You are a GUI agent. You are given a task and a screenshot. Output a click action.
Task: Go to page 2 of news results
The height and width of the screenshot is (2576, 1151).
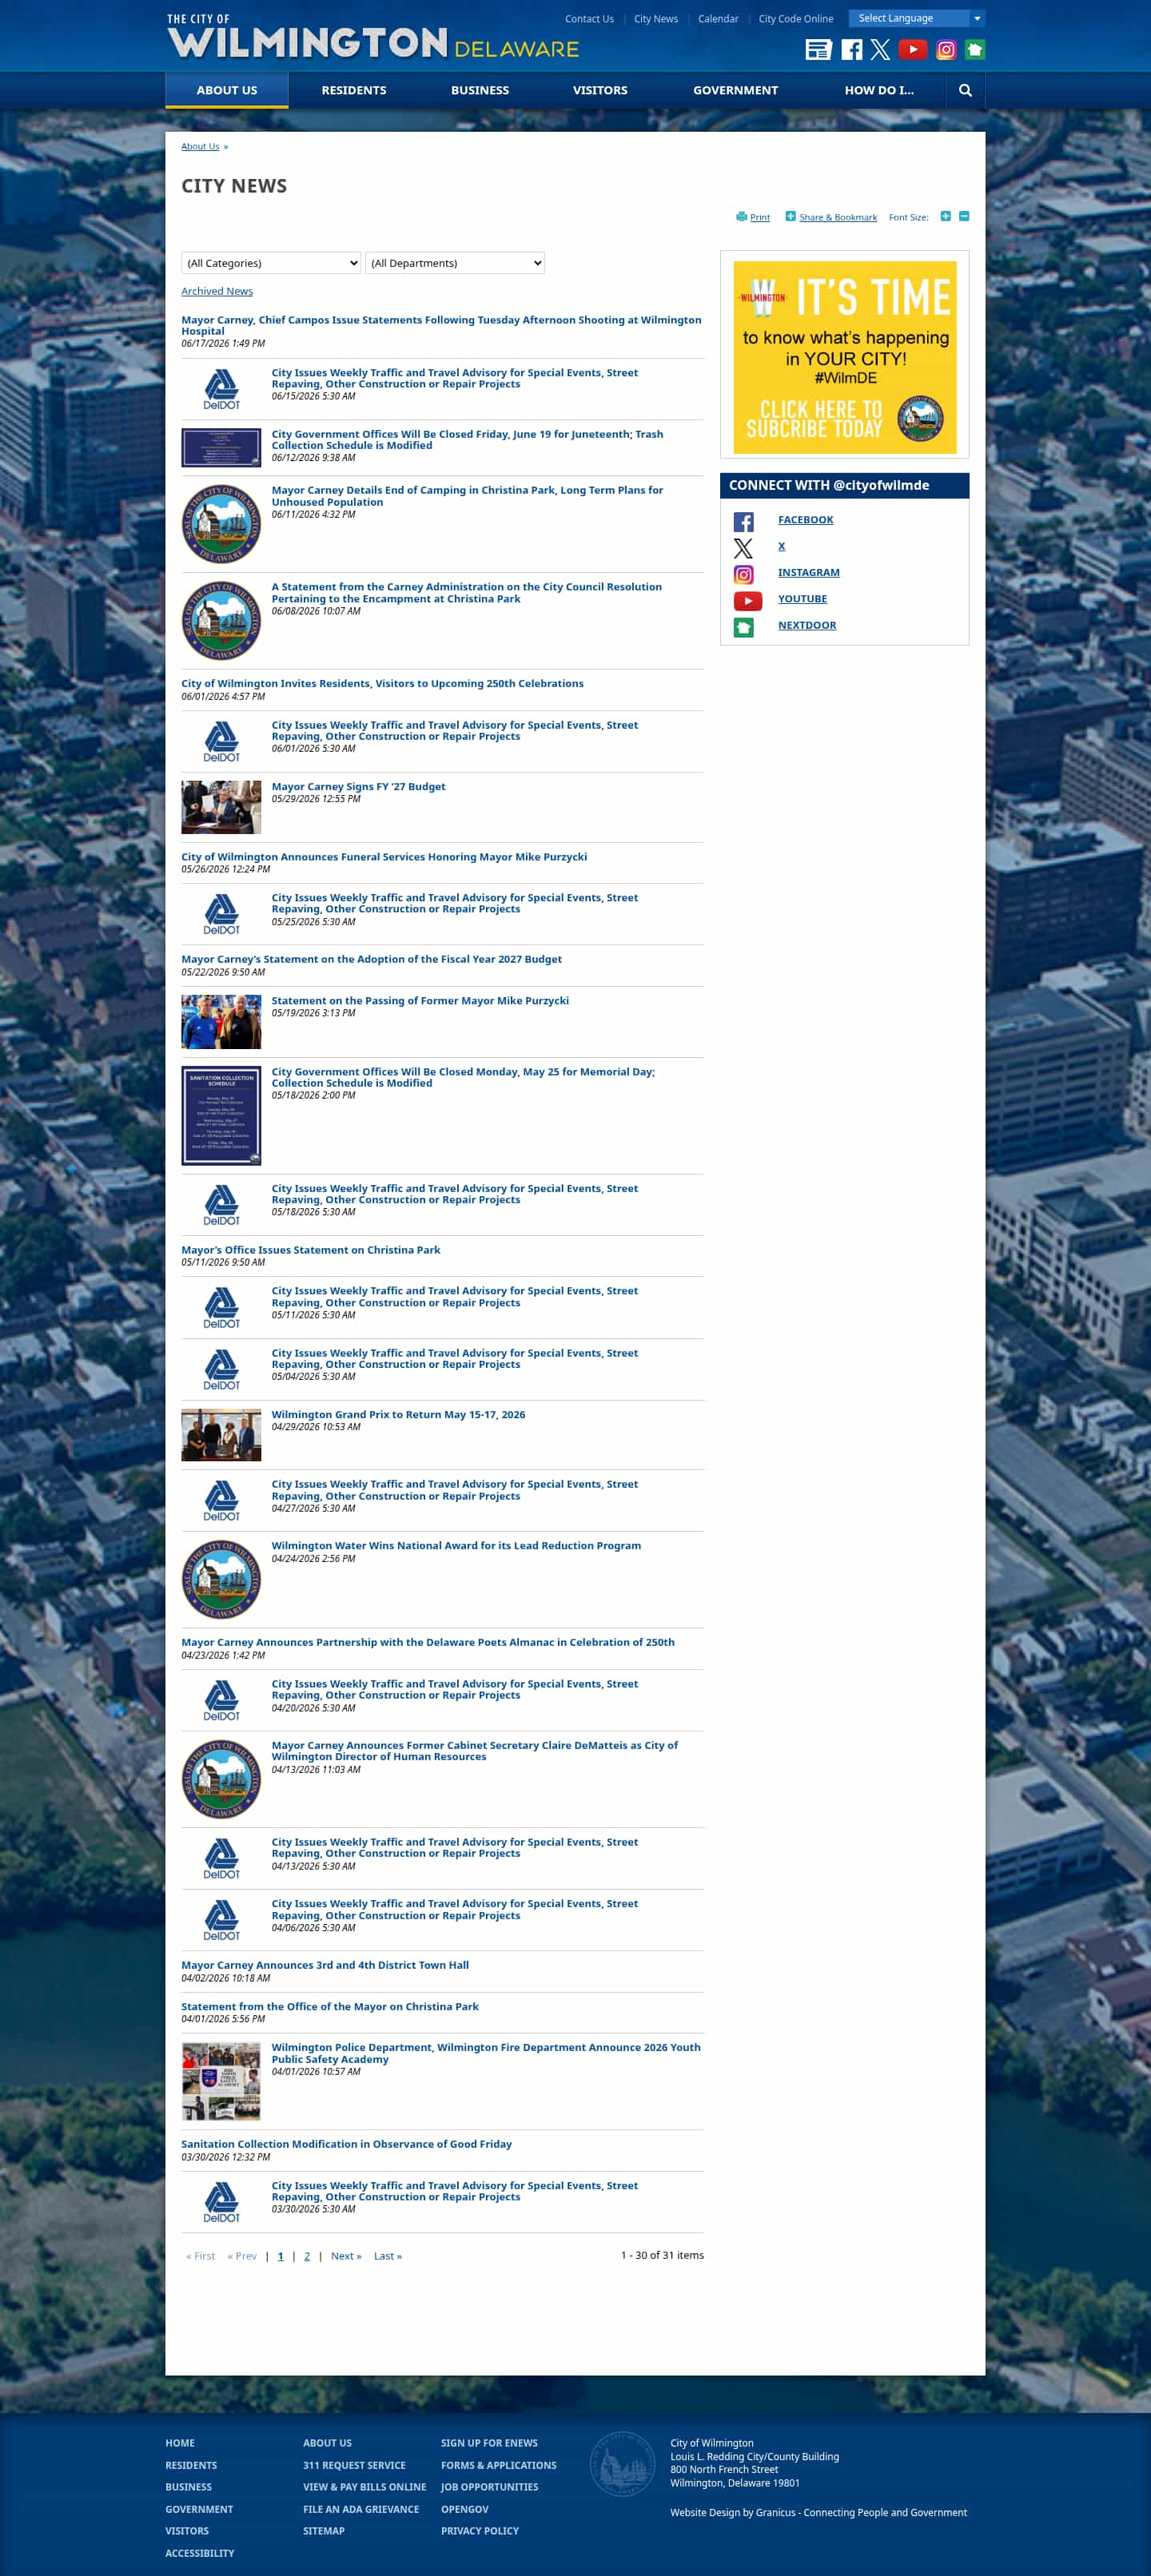coord(307,2256)
